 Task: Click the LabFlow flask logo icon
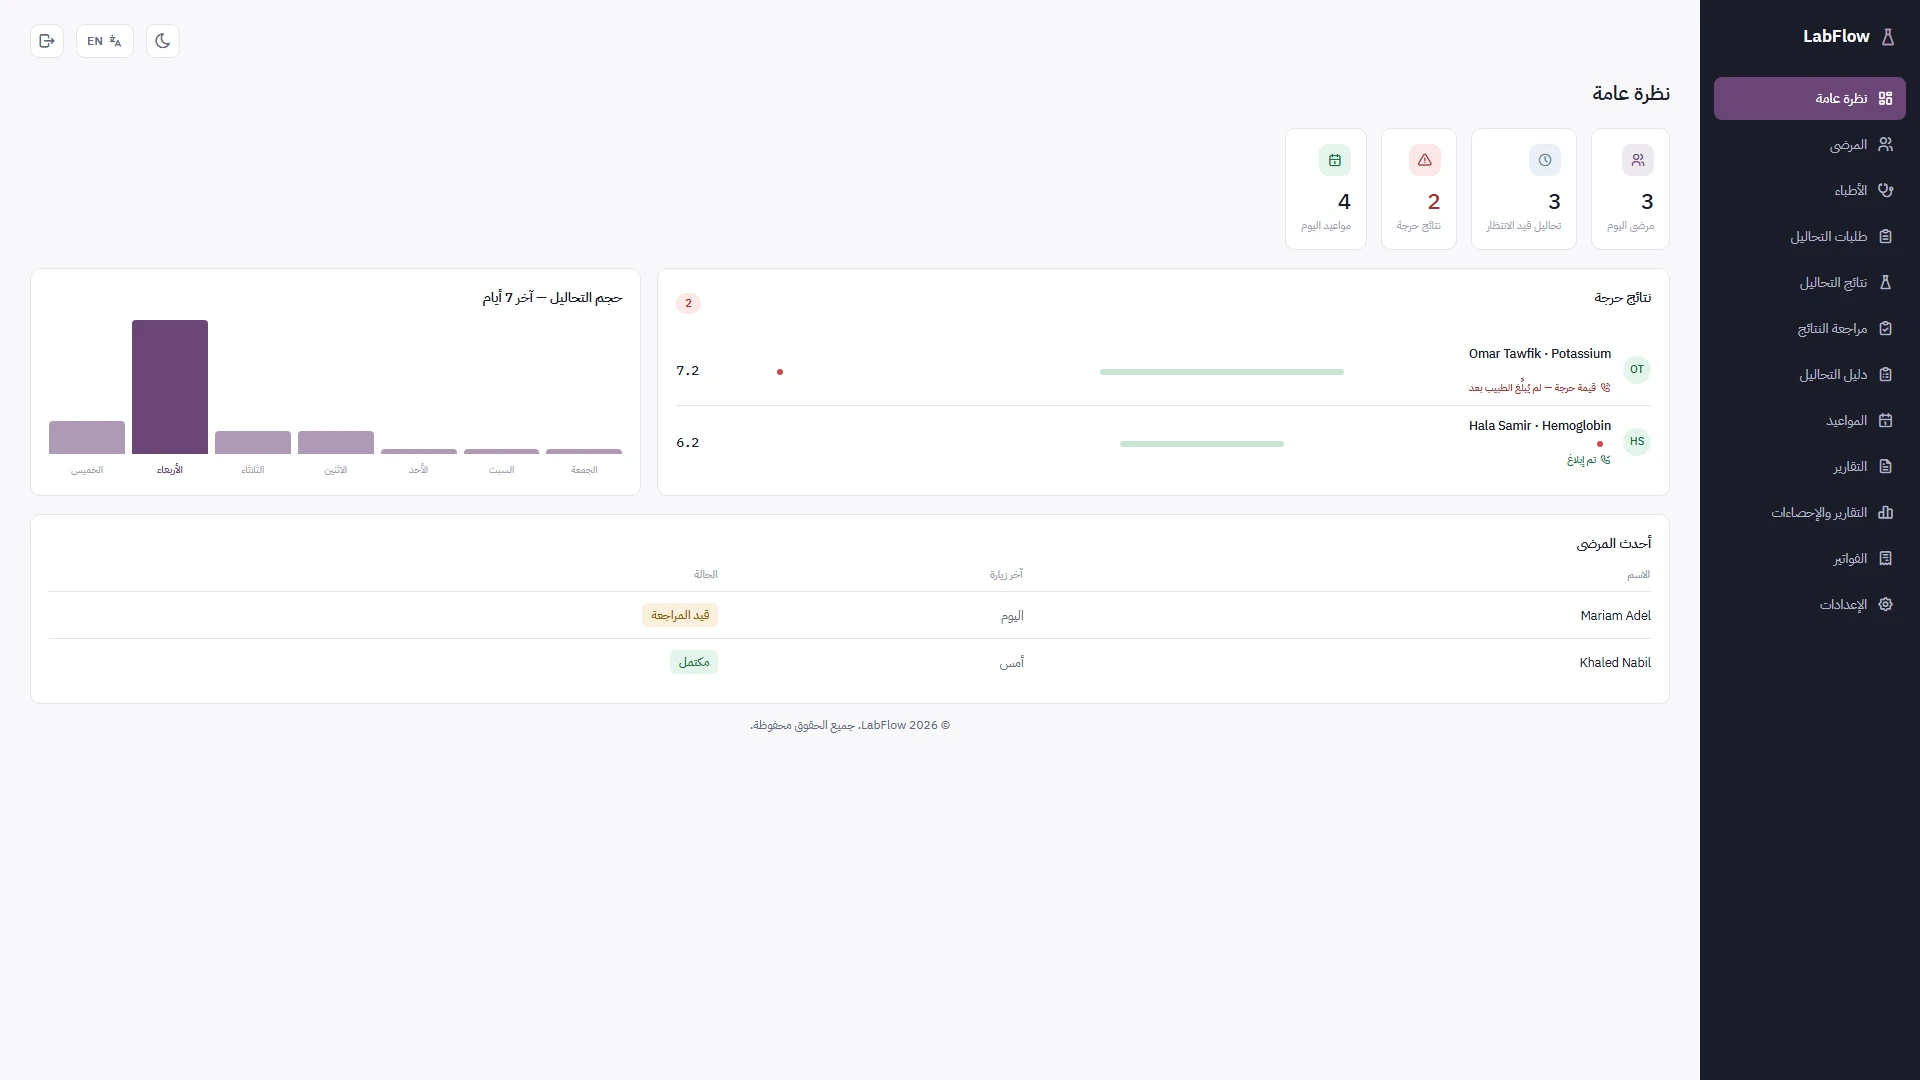tap(1888, 37)
